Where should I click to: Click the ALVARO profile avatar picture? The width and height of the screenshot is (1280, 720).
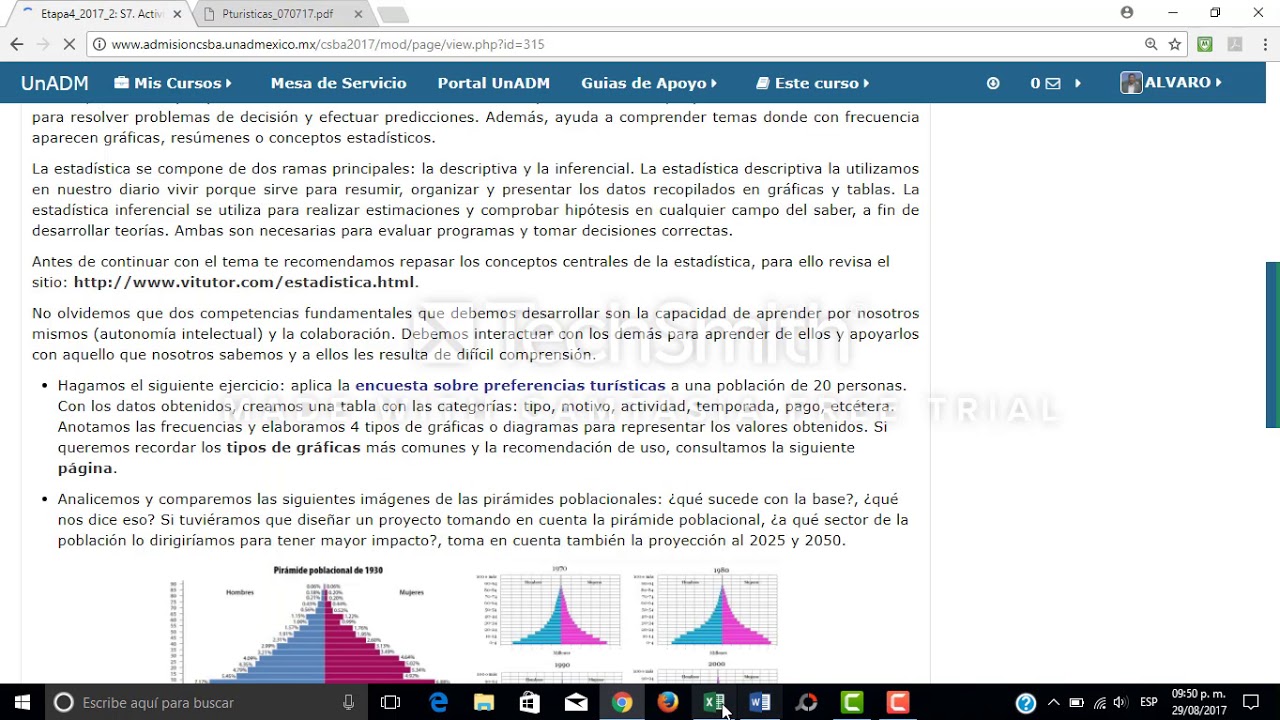1131,83
